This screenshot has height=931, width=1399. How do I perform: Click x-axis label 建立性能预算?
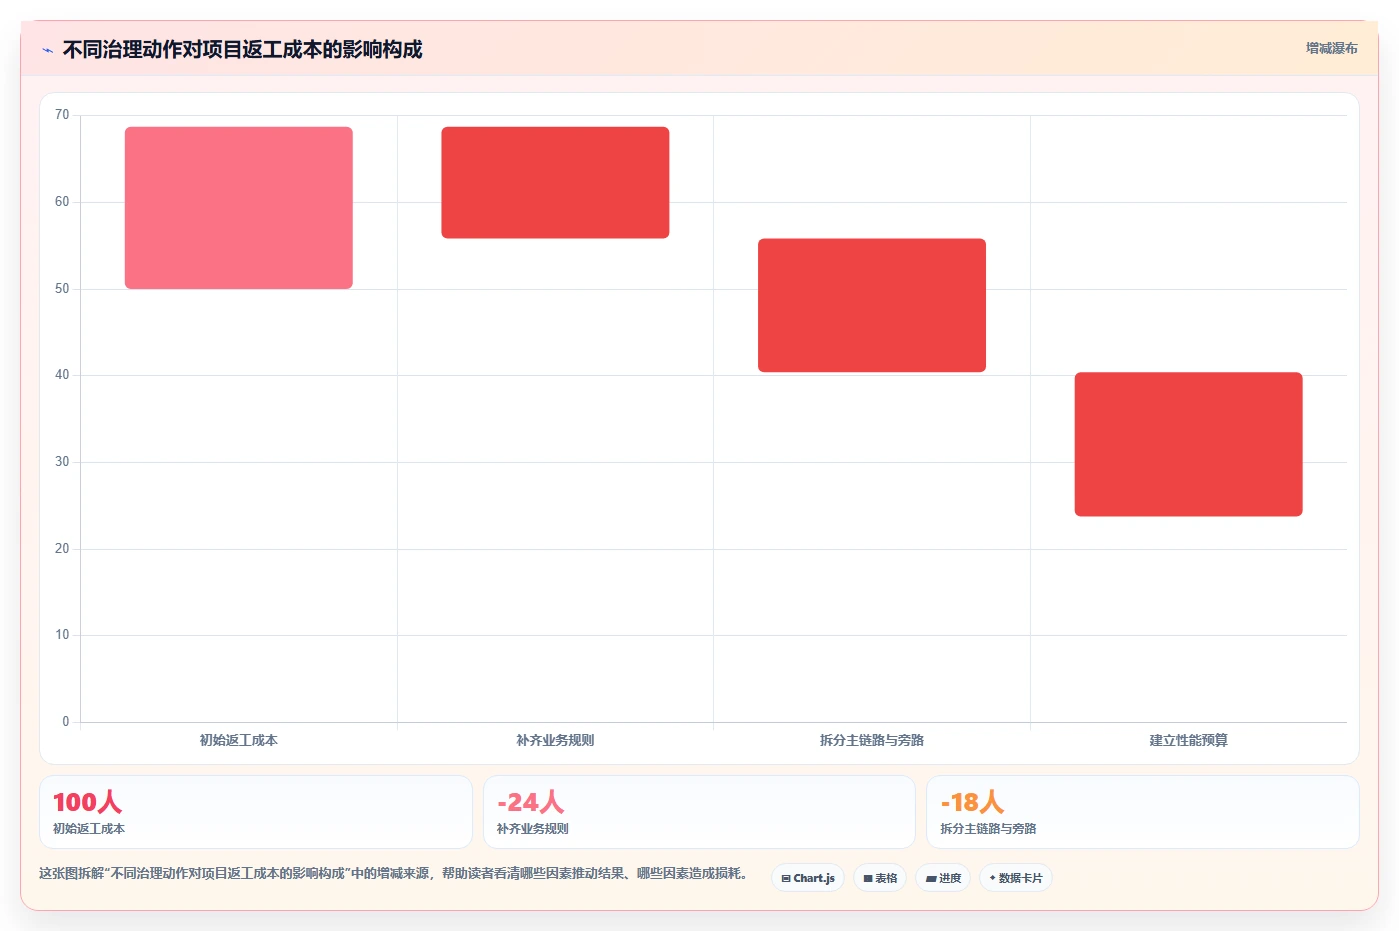point(1188,740)
